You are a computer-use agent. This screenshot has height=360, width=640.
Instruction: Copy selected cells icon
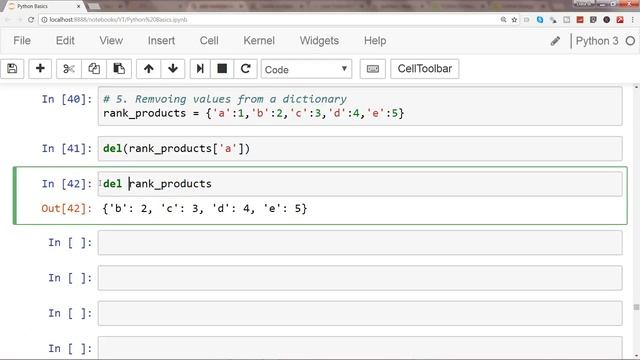coord(94,69)
